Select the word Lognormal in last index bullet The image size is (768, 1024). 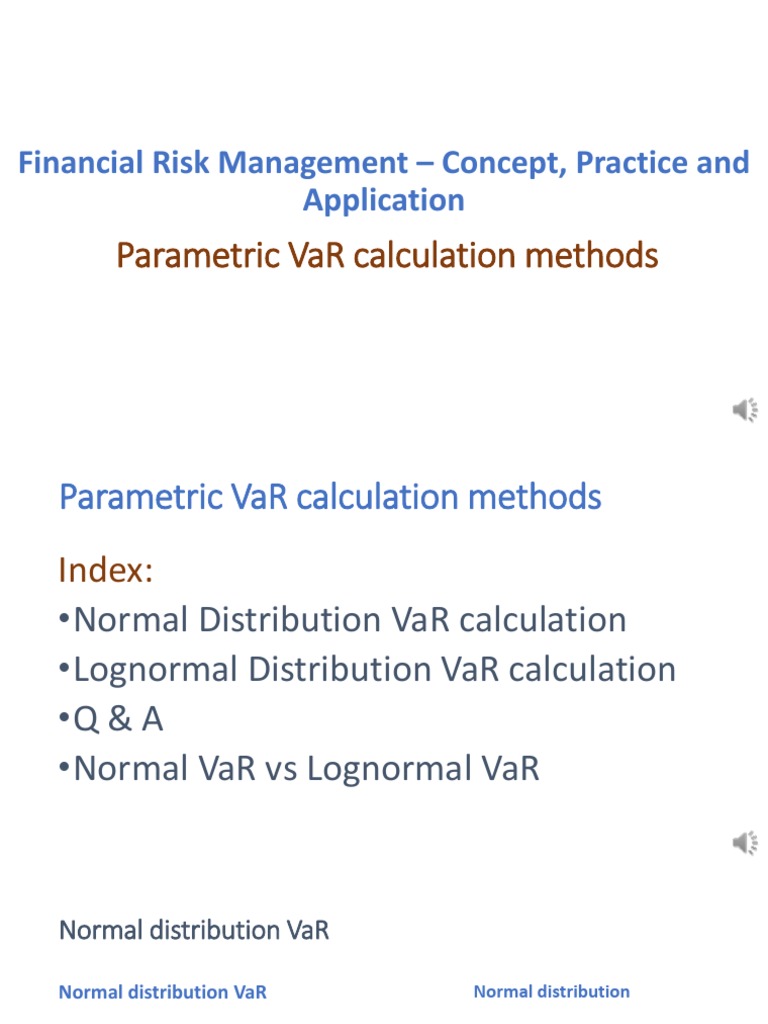click(x=389, y=768)
